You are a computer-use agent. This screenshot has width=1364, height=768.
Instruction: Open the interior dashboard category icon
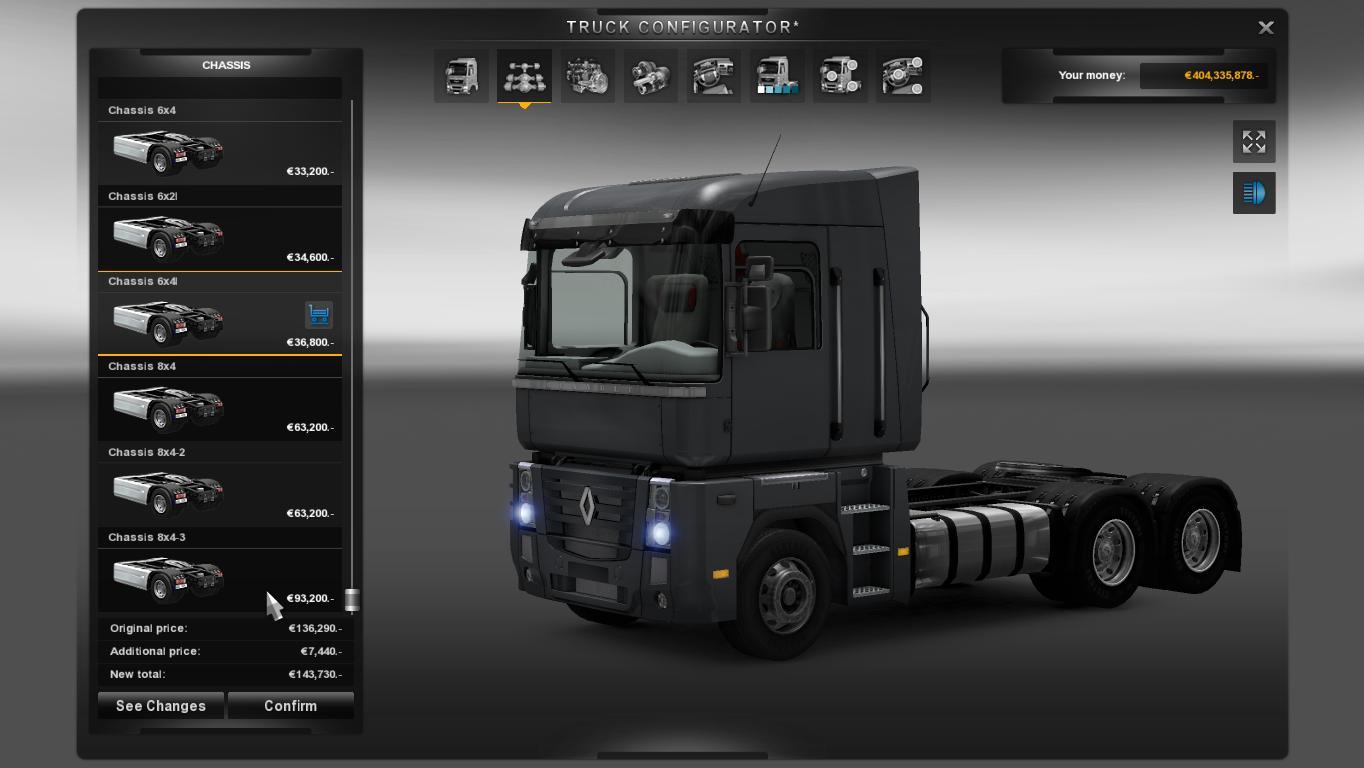[713, 76]
